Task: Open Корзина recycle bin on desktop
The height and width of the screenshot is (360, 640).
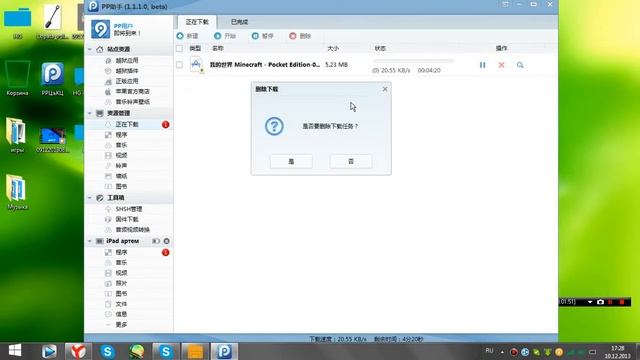Action: click(17, 78)
